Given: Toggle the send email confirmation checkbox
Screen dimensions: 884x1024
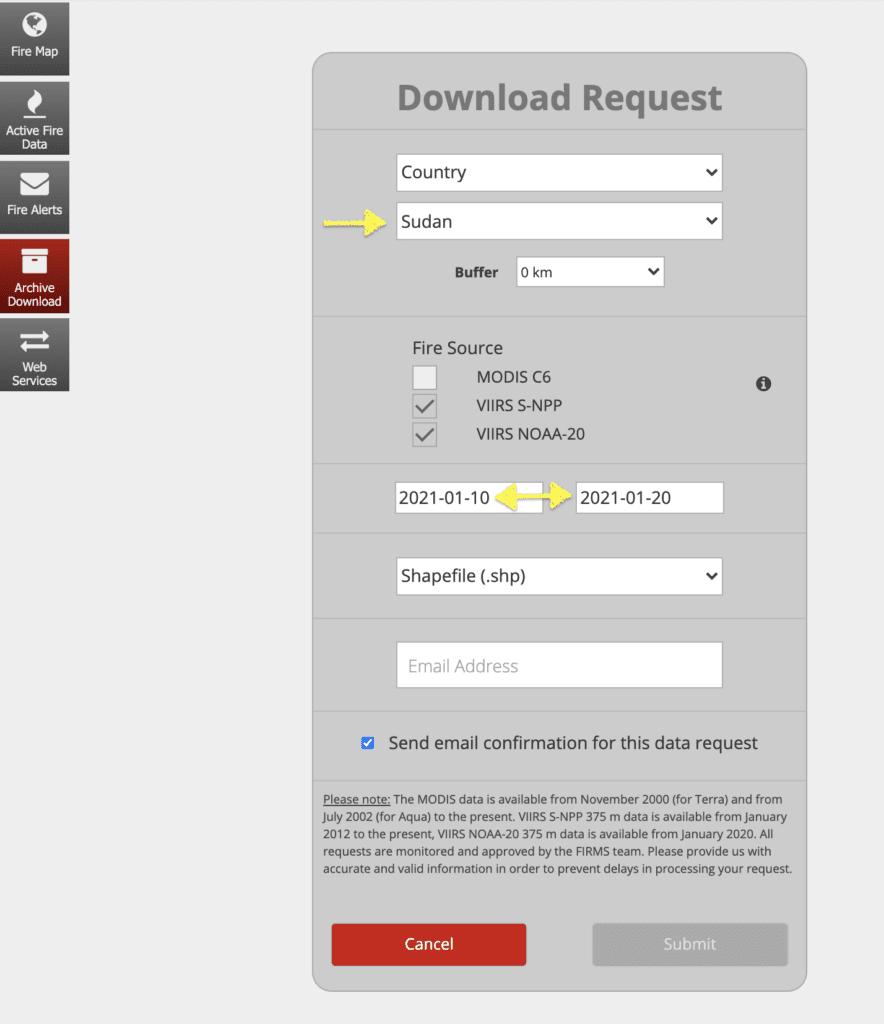Looking at the screenshot, I should pos(368,743).
